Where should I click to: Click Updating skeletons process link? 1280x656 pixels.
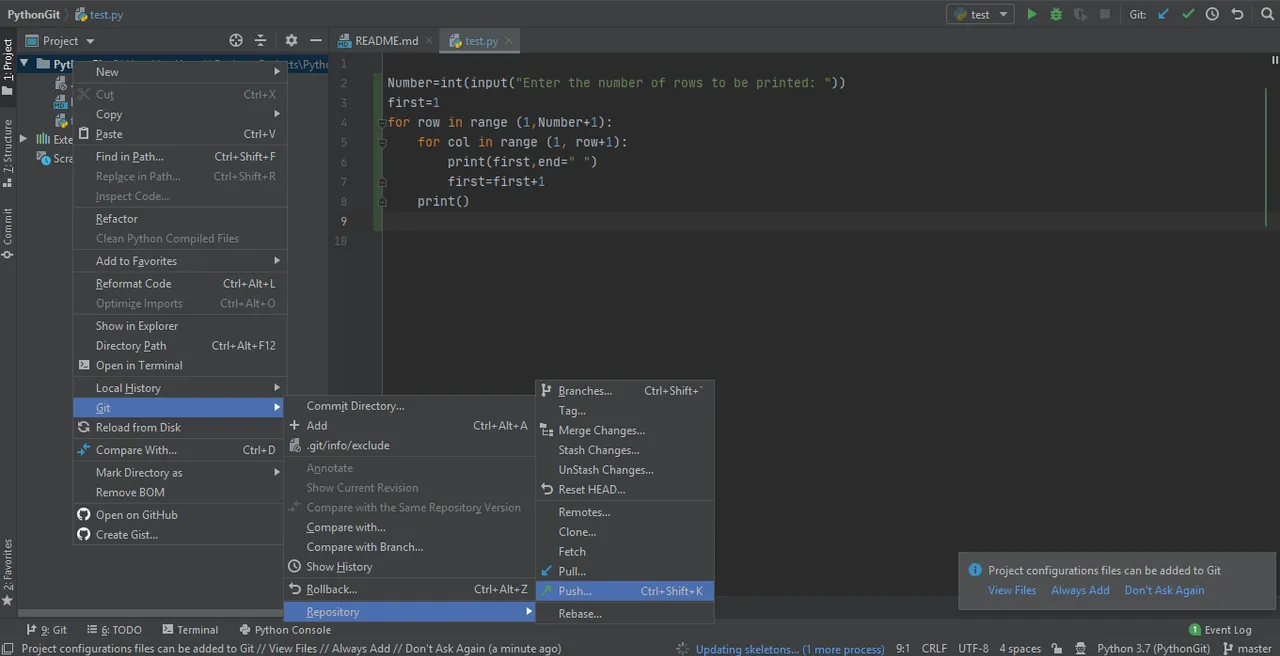(x=790, y=649)
